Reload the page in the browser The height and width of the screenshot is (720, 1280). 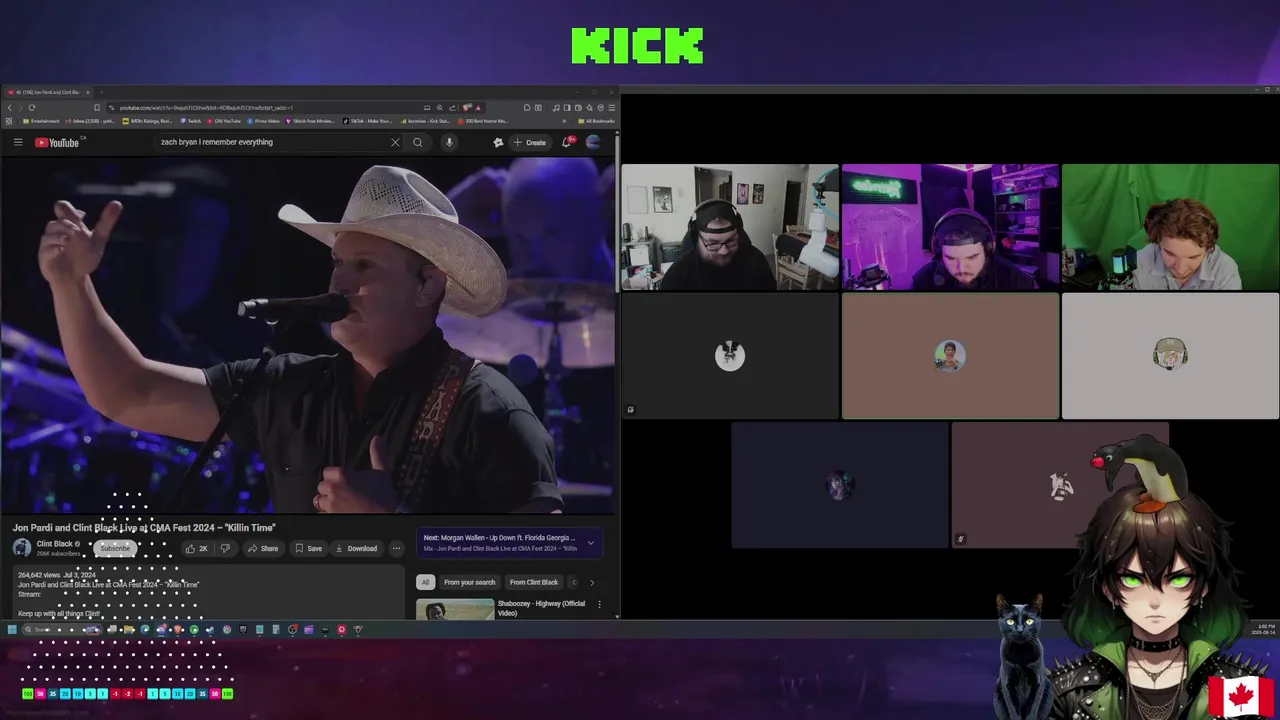point(32,107)
